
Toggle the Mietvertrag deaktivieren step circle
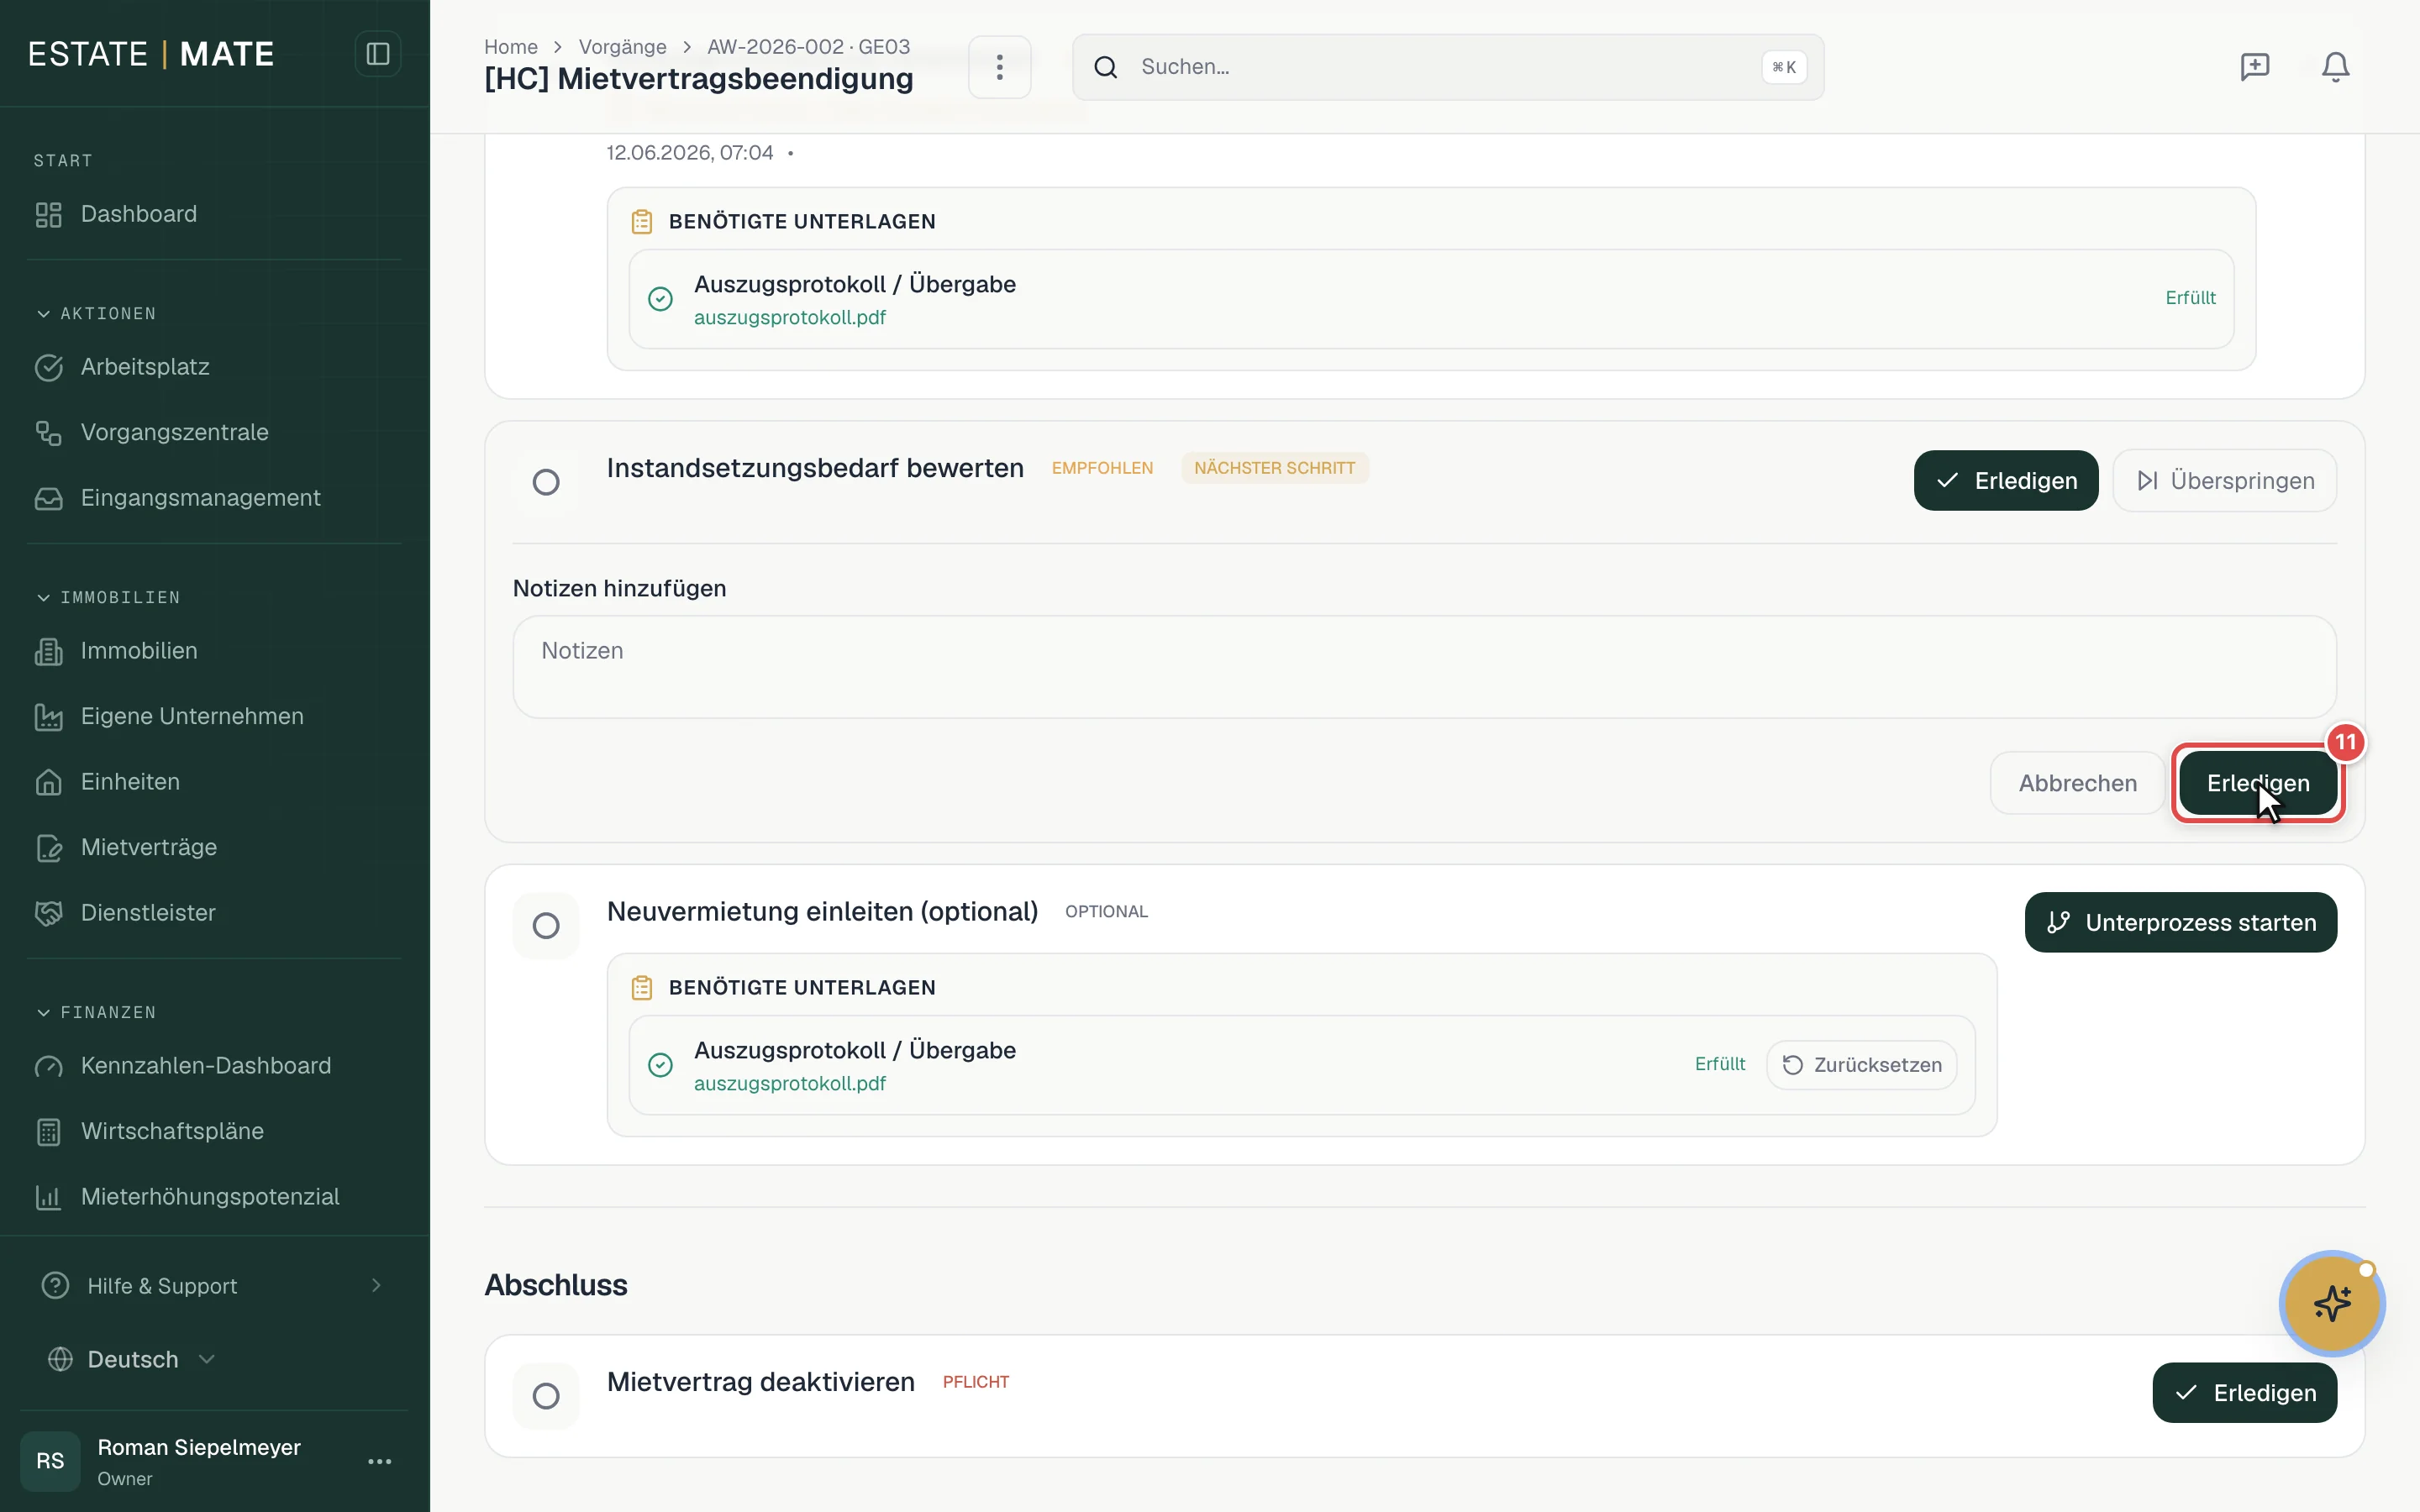coord(546,1395)
